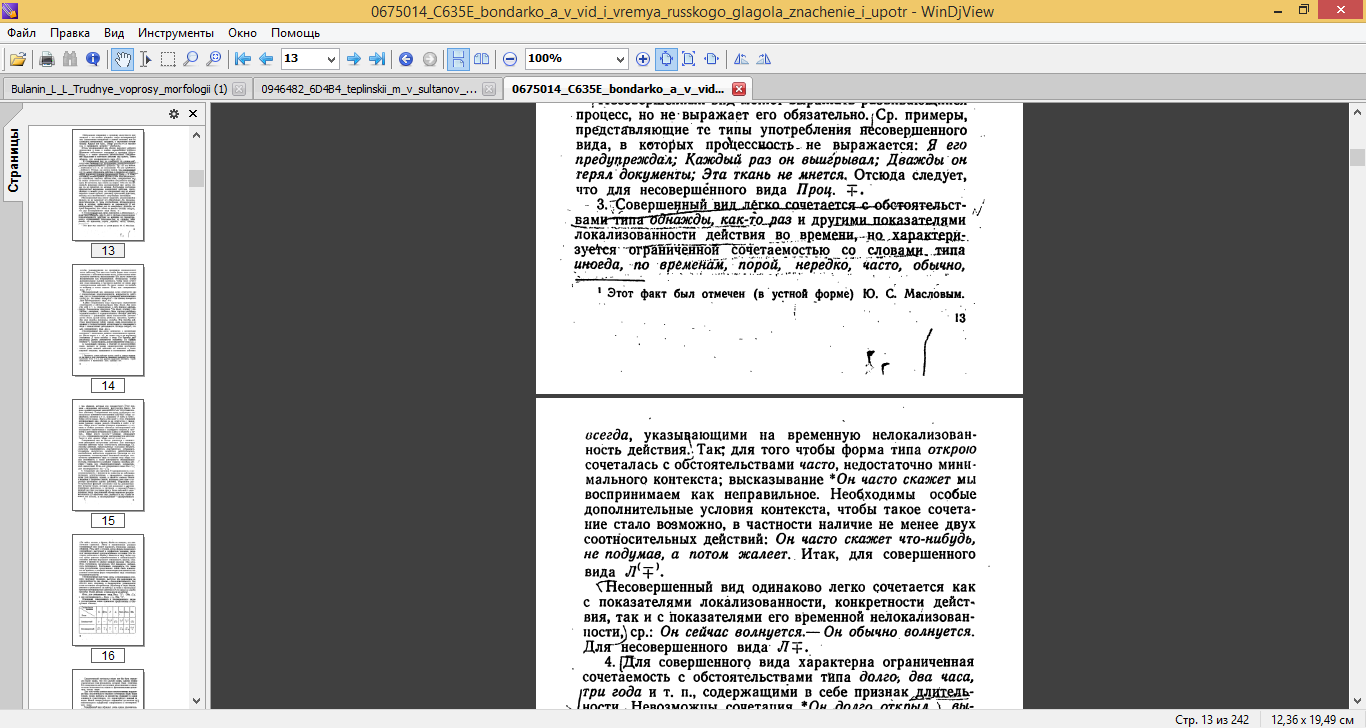Select page 15 thumbnail
The height and width of the screenshot is (728, 1366).
tap(108, 455)
